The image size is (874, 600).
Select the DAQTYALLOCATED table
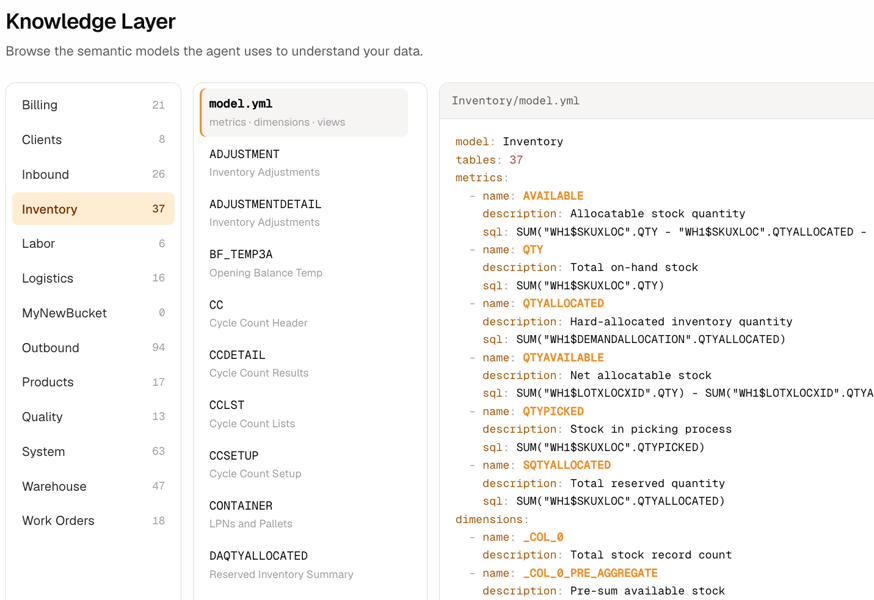304,564
